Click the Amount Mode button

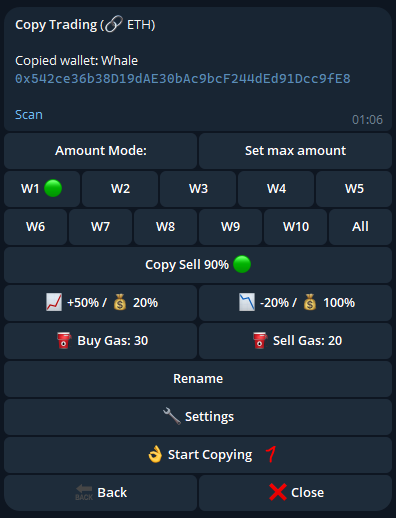(100, 151)
